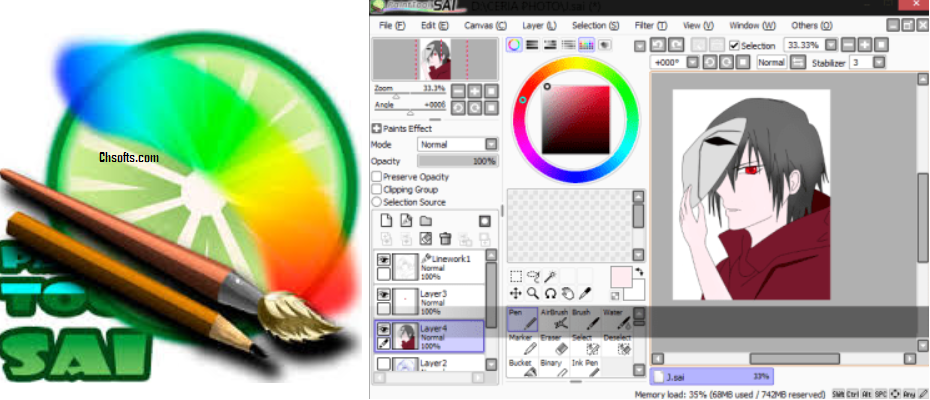
Task: Select the AirBrush tool
Action: (554, 319)
